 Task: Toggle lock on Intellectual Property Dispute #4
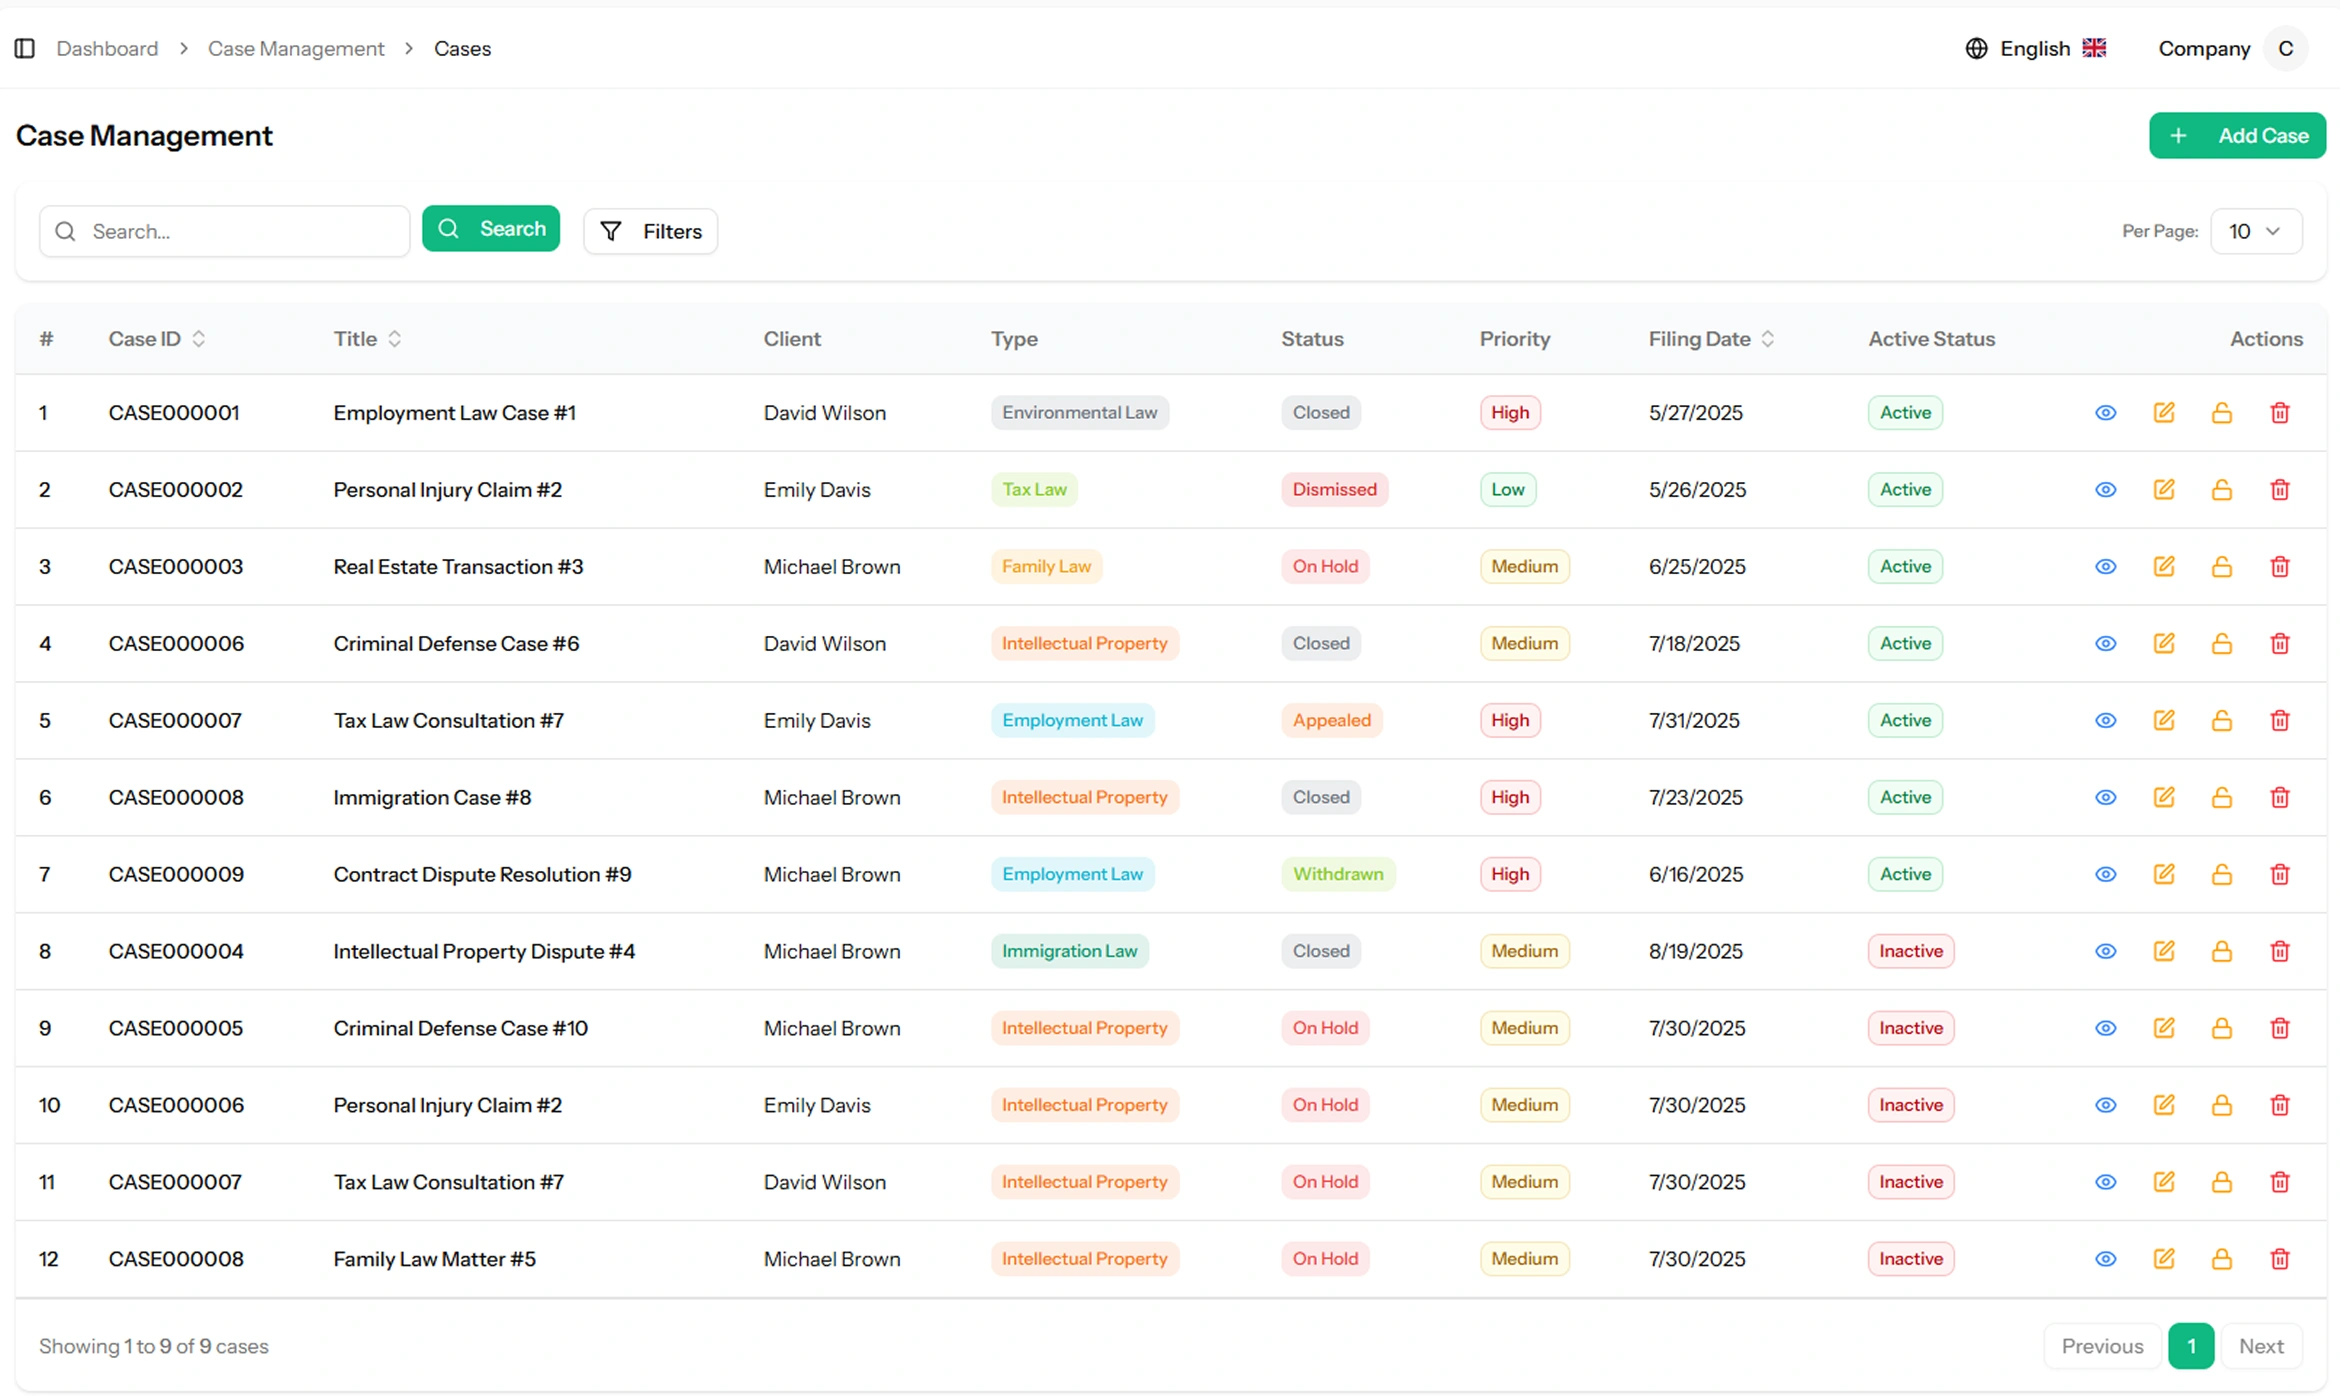point(2221,951)
